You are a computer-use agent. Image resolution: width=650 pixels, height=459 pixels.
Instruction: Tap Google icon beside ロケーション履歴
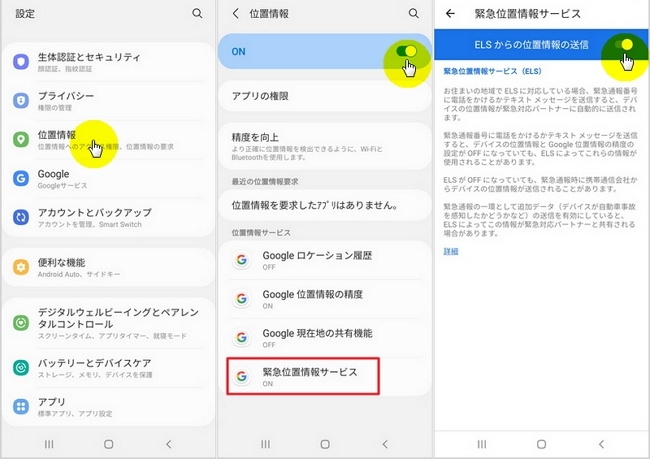241,260
